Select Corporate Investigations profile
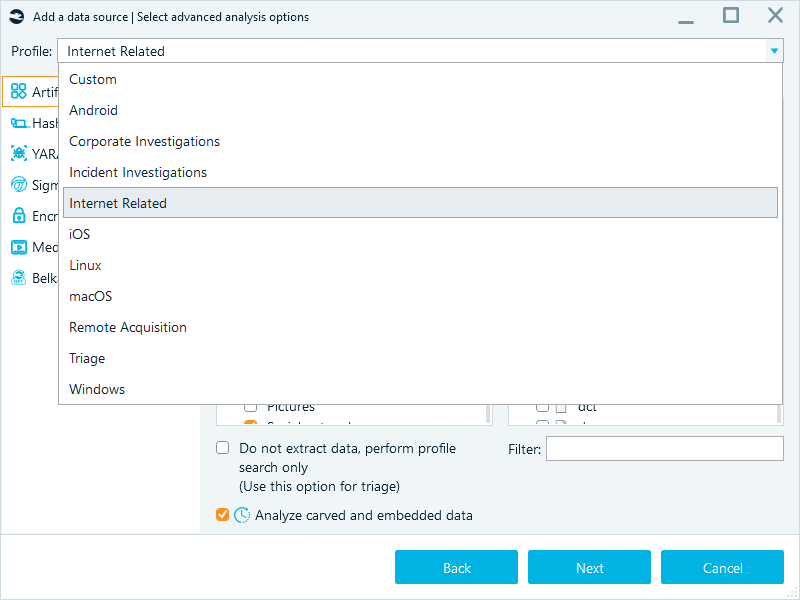 tap(144, 141)
